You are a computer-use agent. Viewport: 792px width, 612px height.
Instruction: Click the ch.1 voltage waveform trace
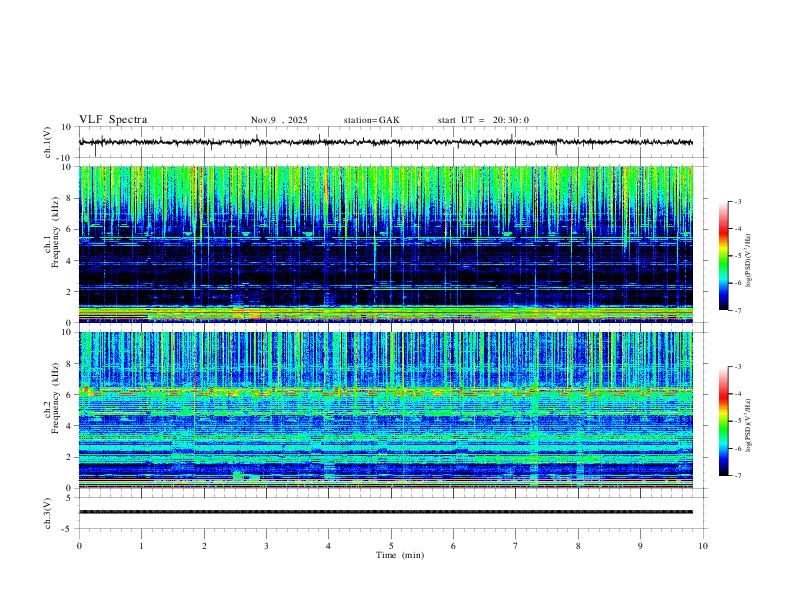click(386, 142)
